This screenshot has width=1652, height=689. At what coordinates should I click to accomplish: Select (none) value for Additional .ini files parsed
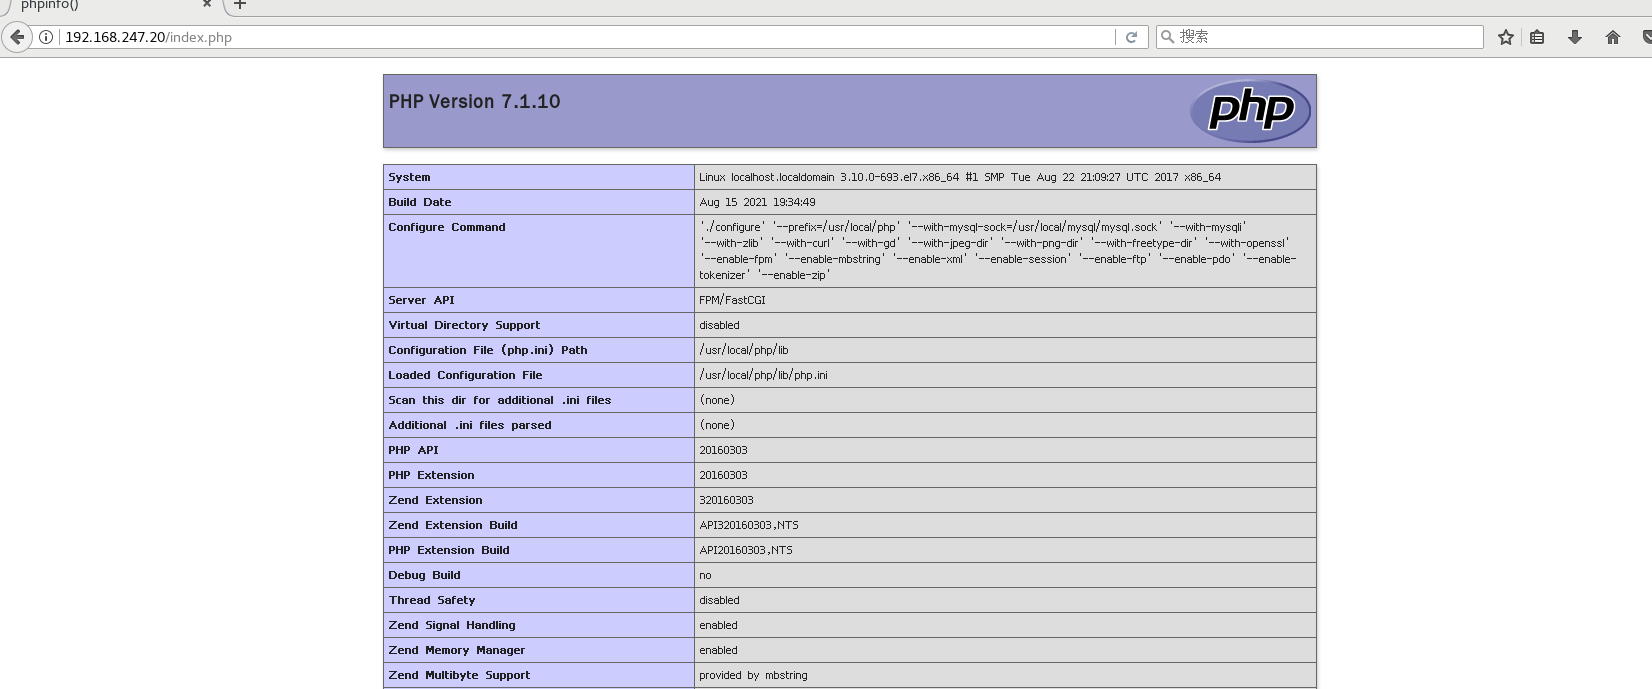pyautogui.click(x=717, y=425)
